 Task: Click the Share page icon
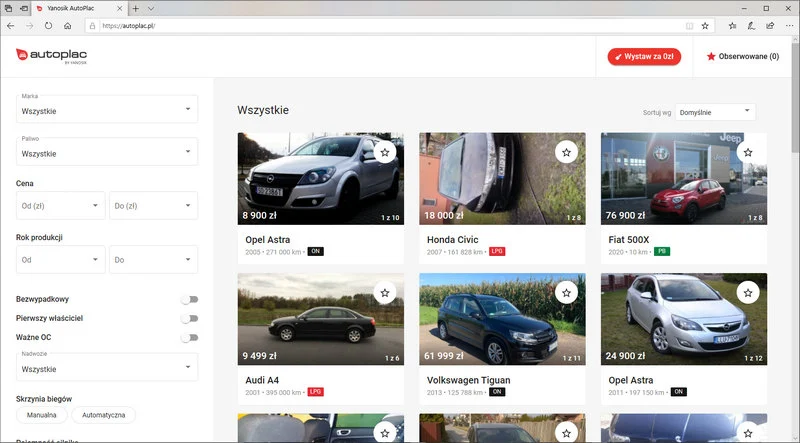click(x=770, y=26)
